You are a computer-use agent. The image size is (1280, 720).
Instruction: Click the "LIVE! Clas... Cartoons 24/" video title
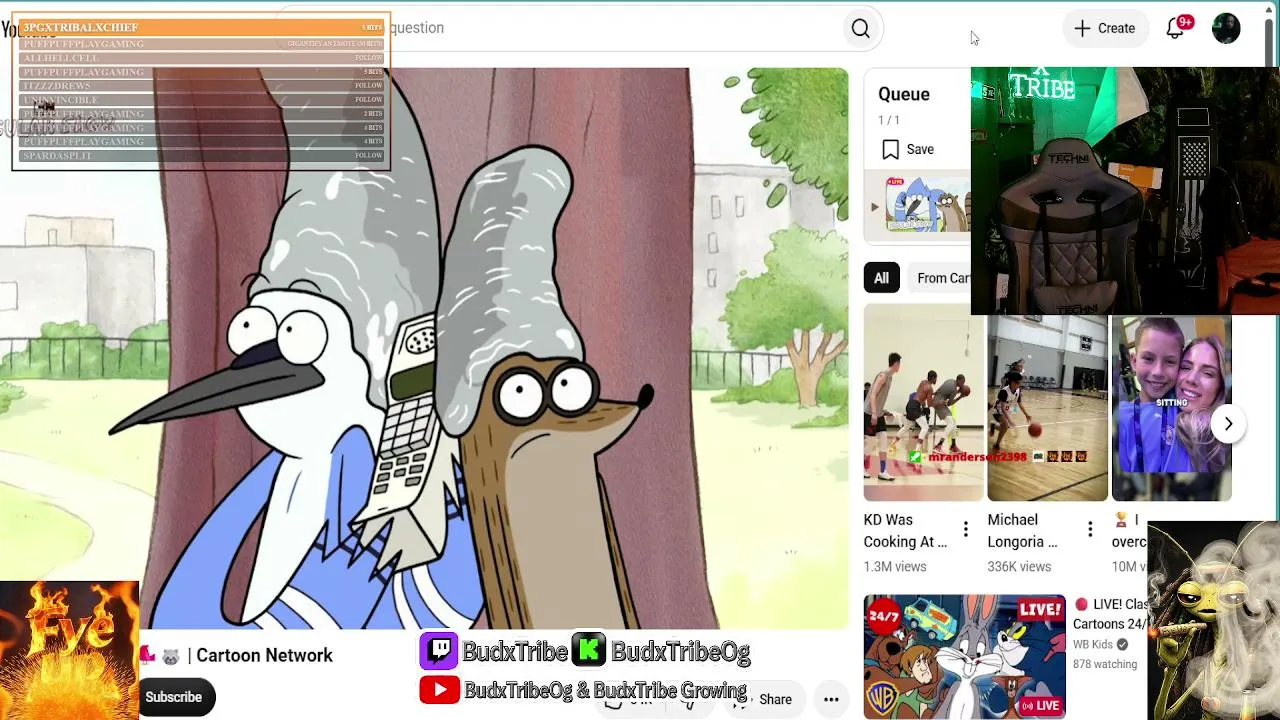coord(1110,614)
